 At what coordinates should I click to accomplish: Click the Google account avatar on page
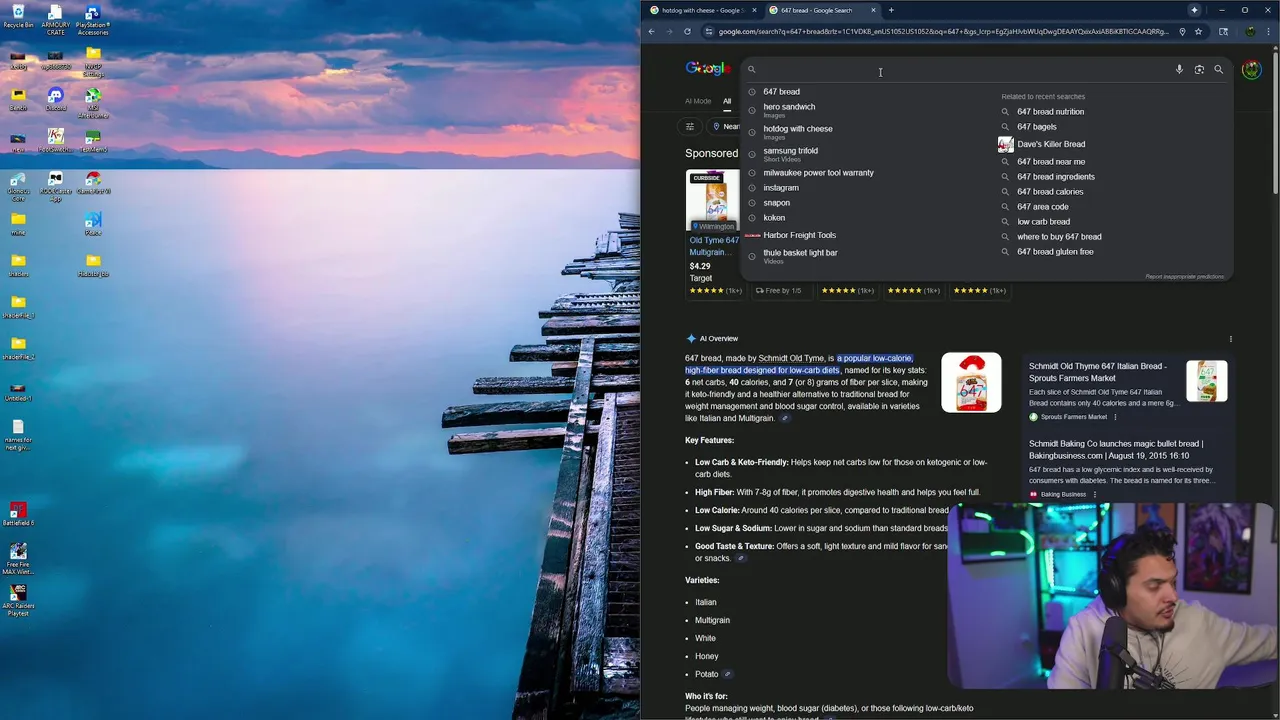point(1251,70)
